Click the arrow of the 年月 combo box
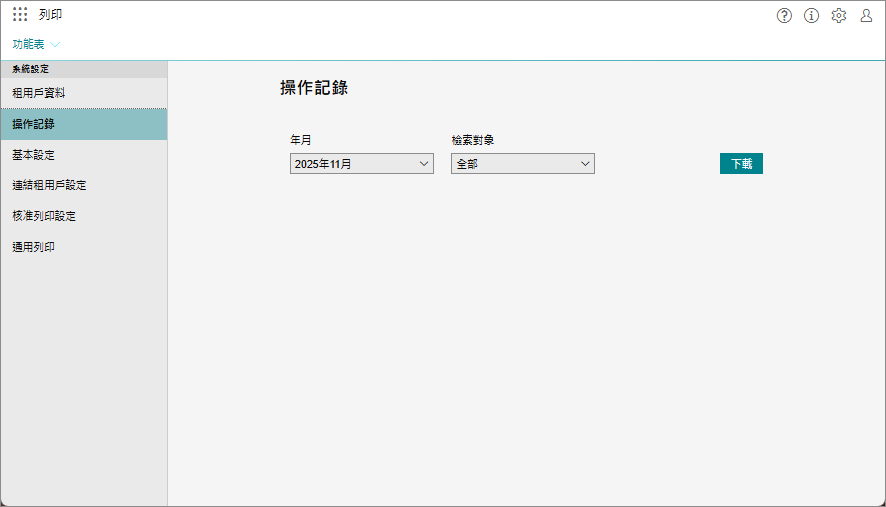Viewport: 886px width, 507px height. [x=424, y=164]
